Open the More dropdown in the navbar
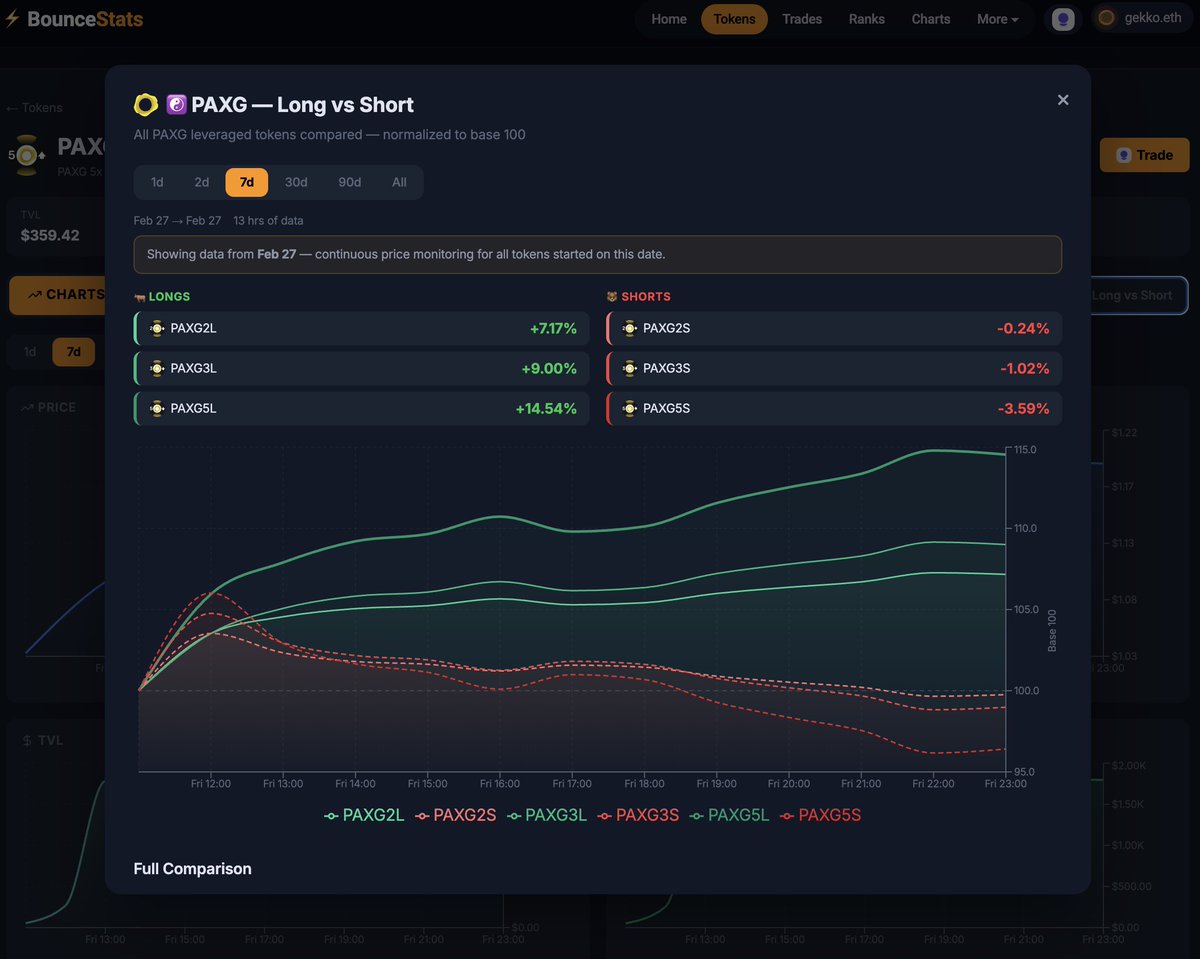Viewport: 1200px width, 959px height. click(996, 18)
